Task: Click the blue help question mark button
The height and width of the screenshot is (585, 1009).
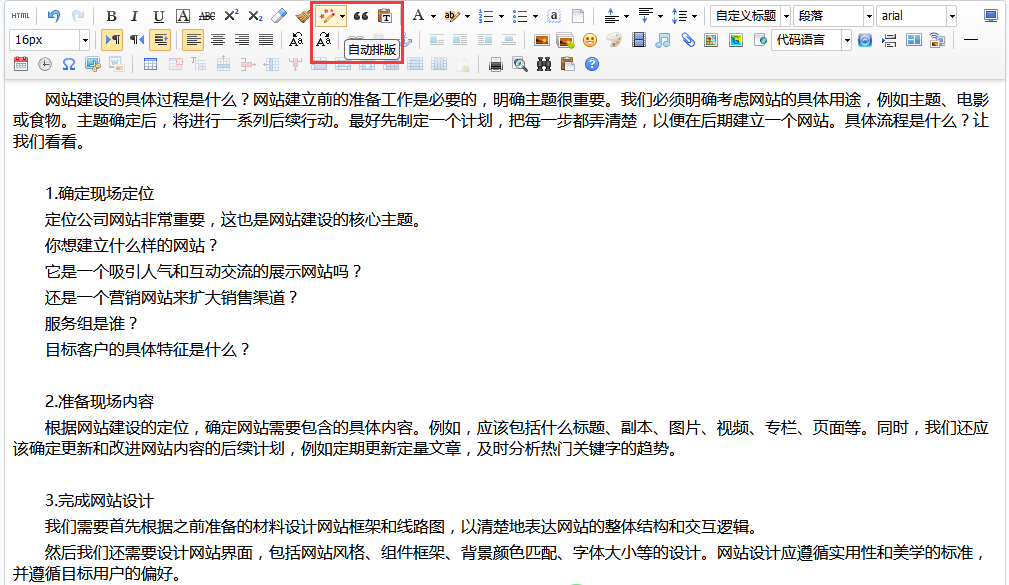Action: pos(592,65)
